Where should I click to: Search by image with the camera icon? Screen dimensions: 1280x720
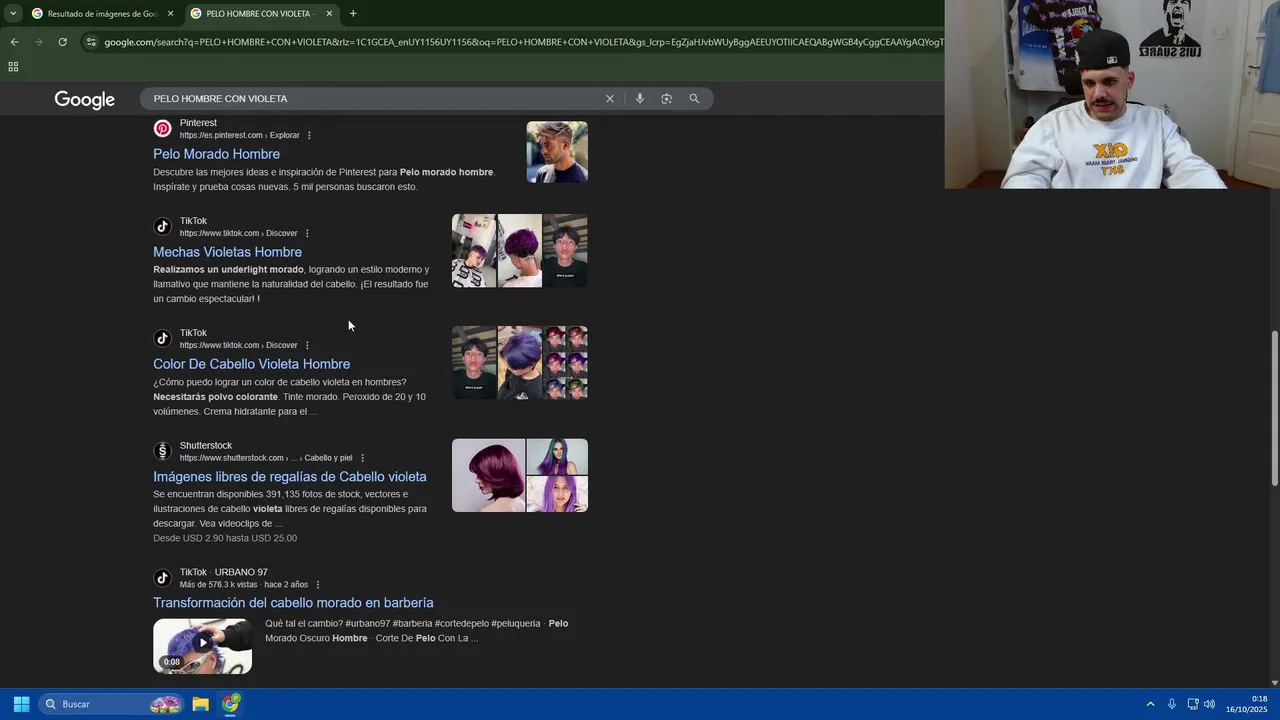[666, 99]
